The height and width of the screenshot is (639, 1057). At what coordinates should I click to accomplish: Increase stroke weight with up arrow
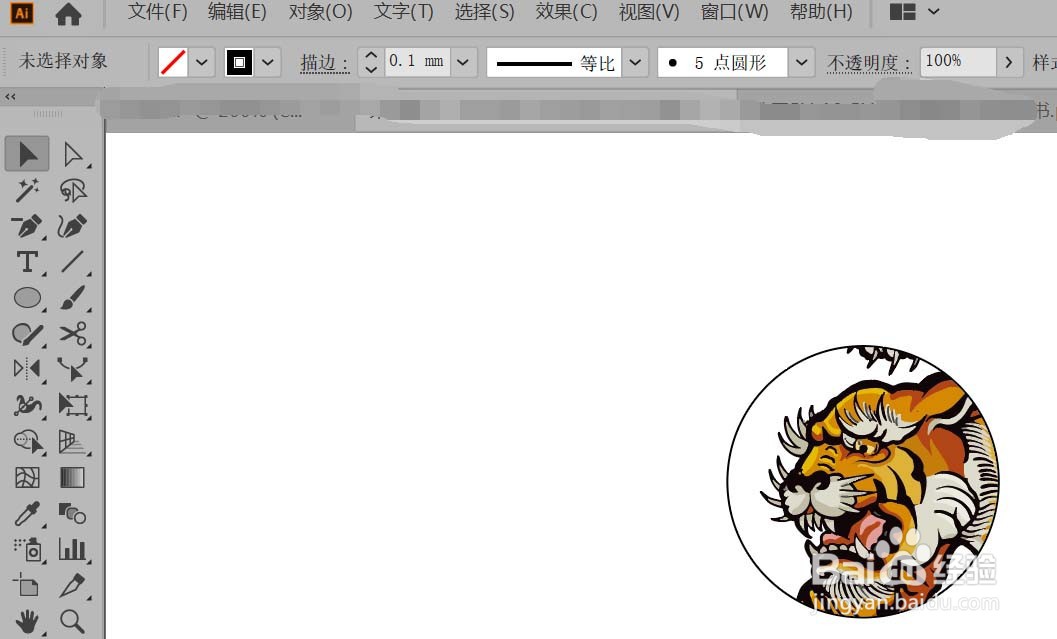coord(371,55)
